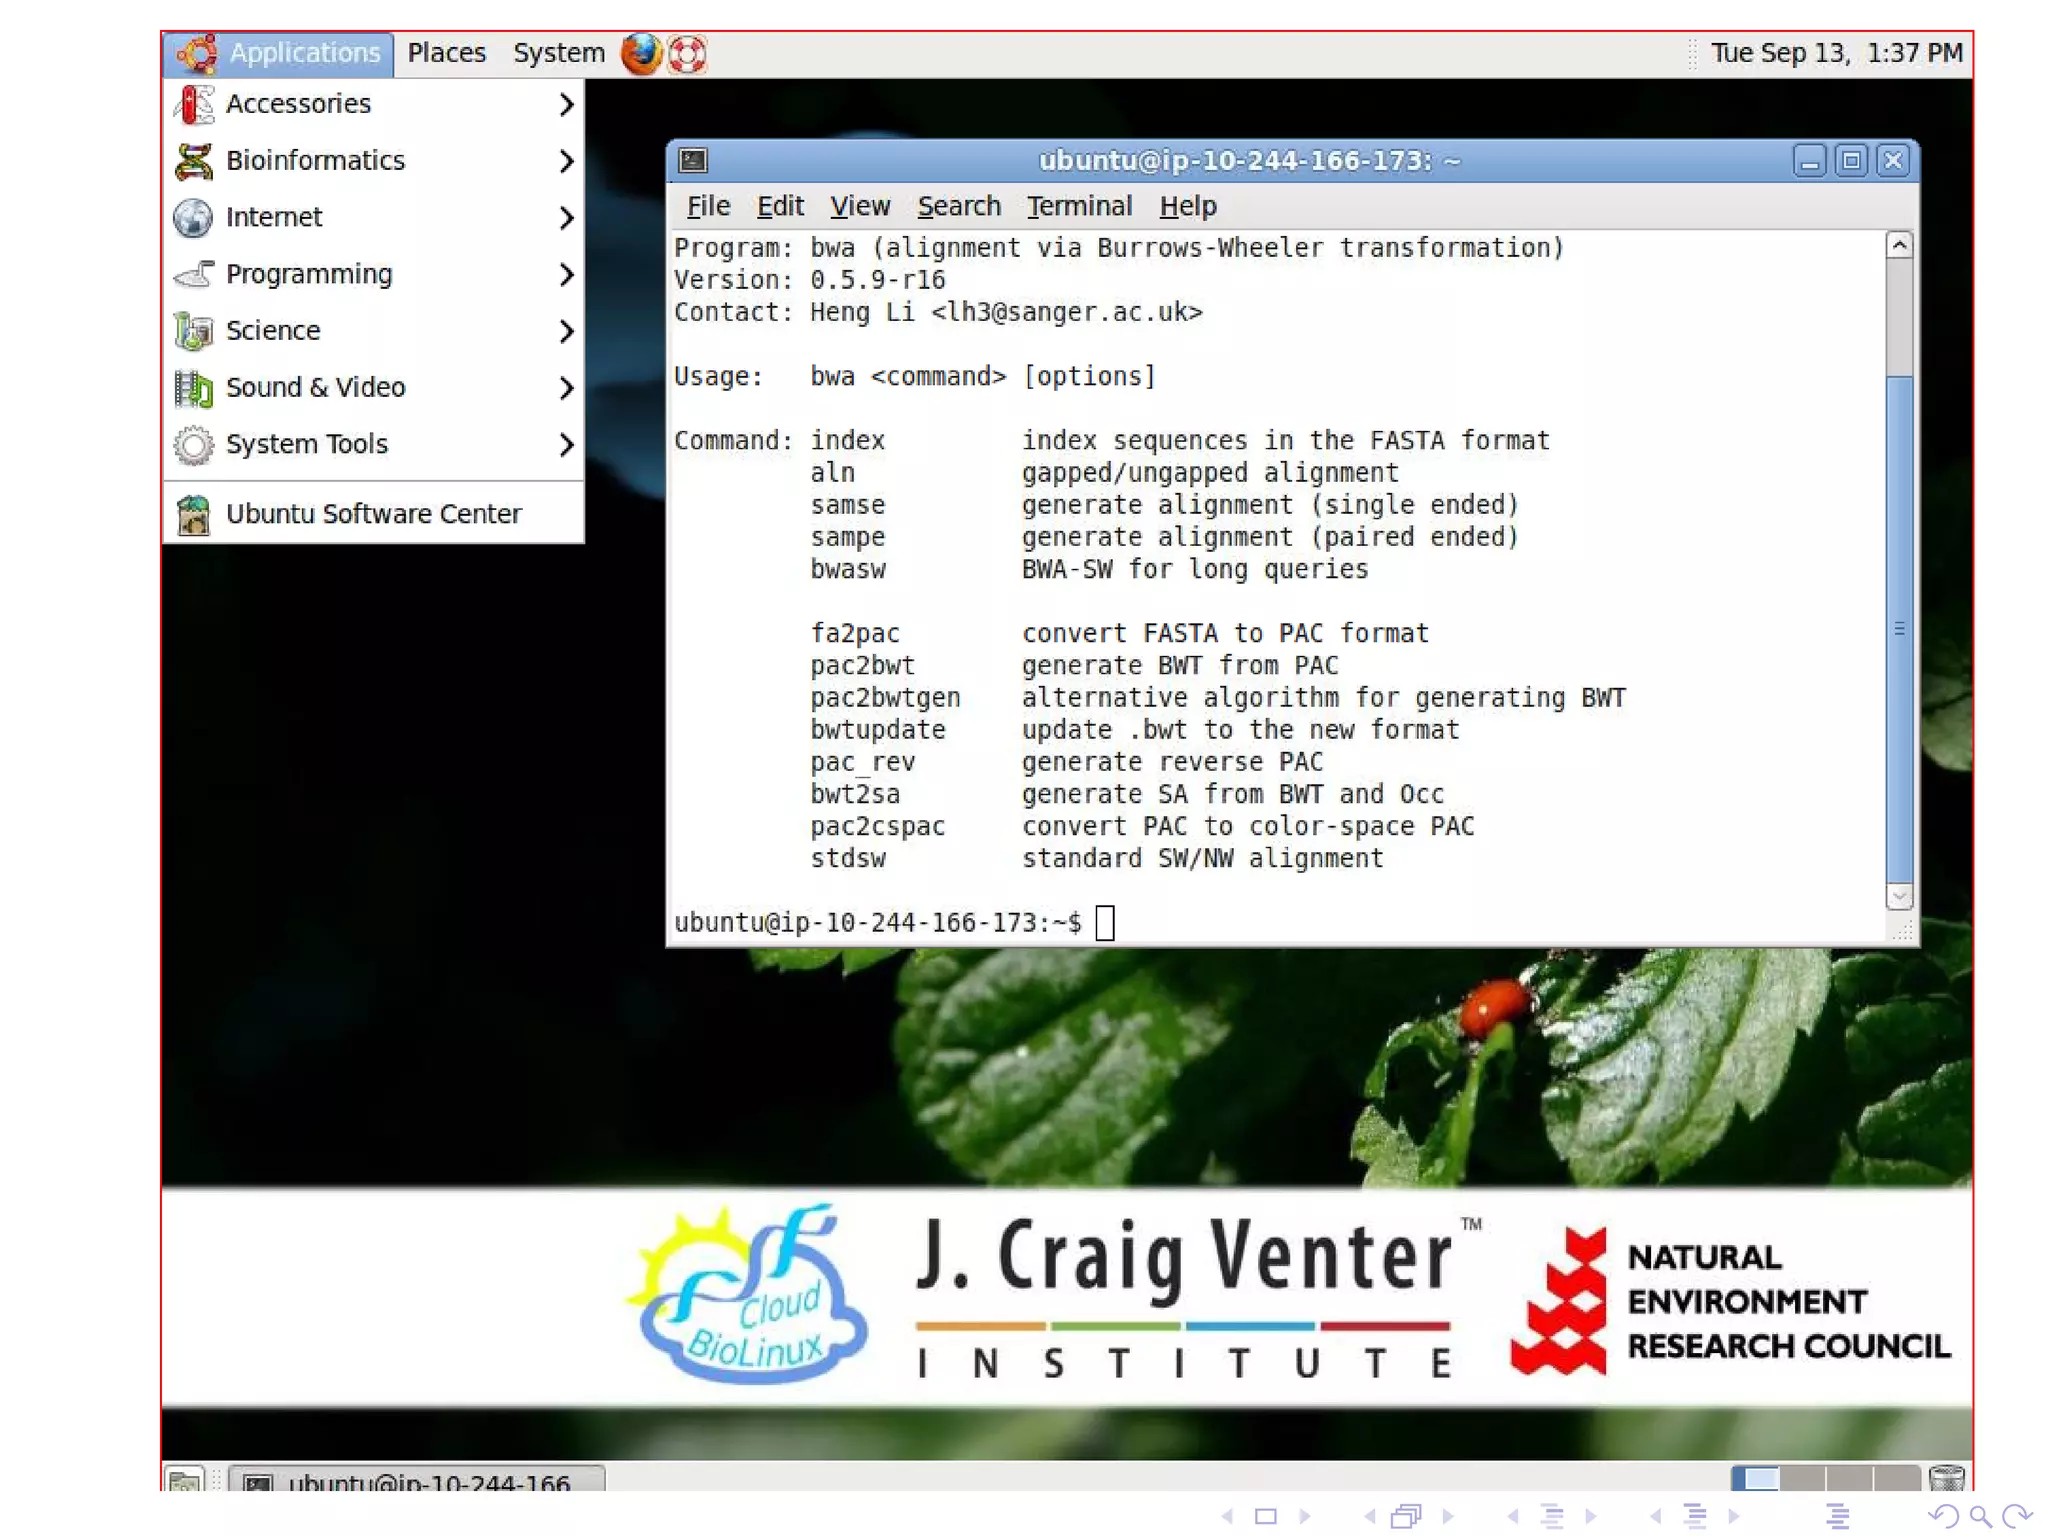Open the Applications menu
Viewport: 2048px width, 1536px height.
(x=278, y=53)
